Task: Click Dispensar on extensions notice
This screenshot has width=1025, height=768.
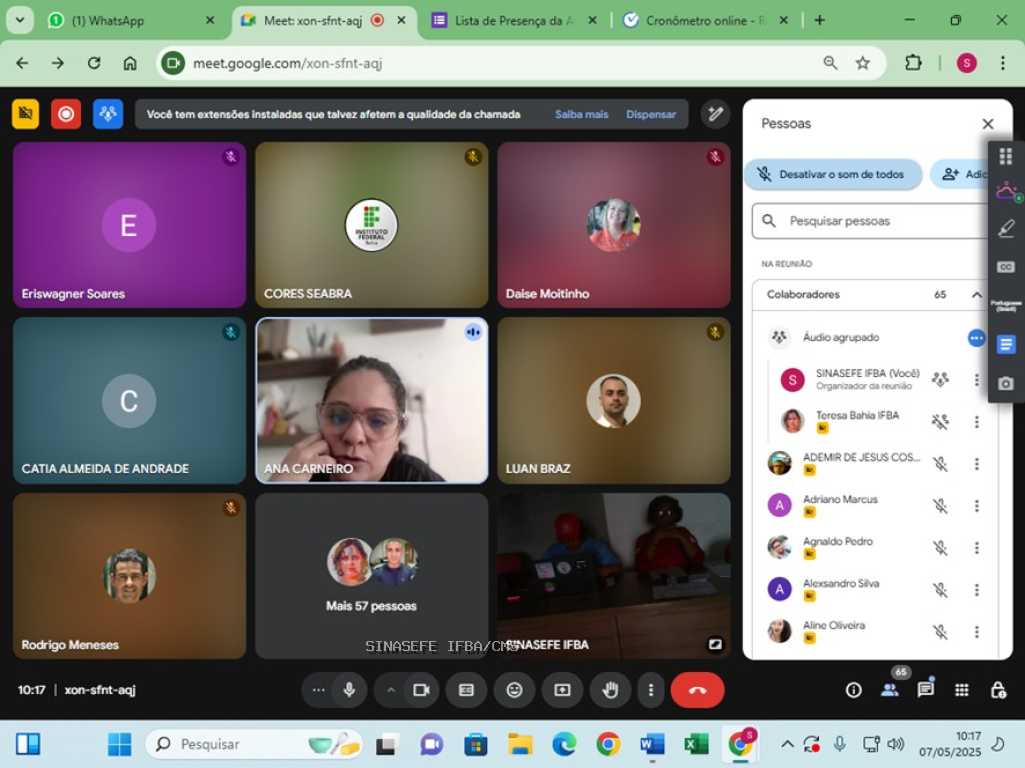Action: (650, 114)
